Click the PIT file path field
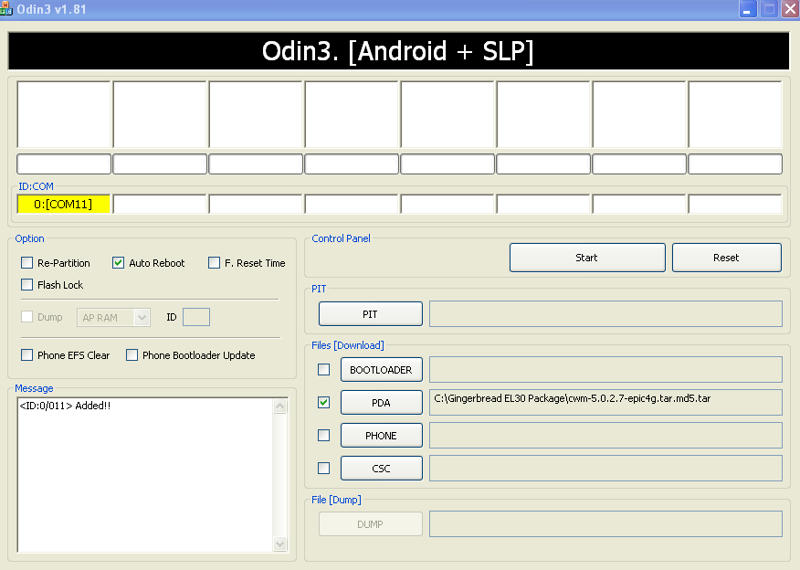800x570 pixels. (x=606, y=314)
